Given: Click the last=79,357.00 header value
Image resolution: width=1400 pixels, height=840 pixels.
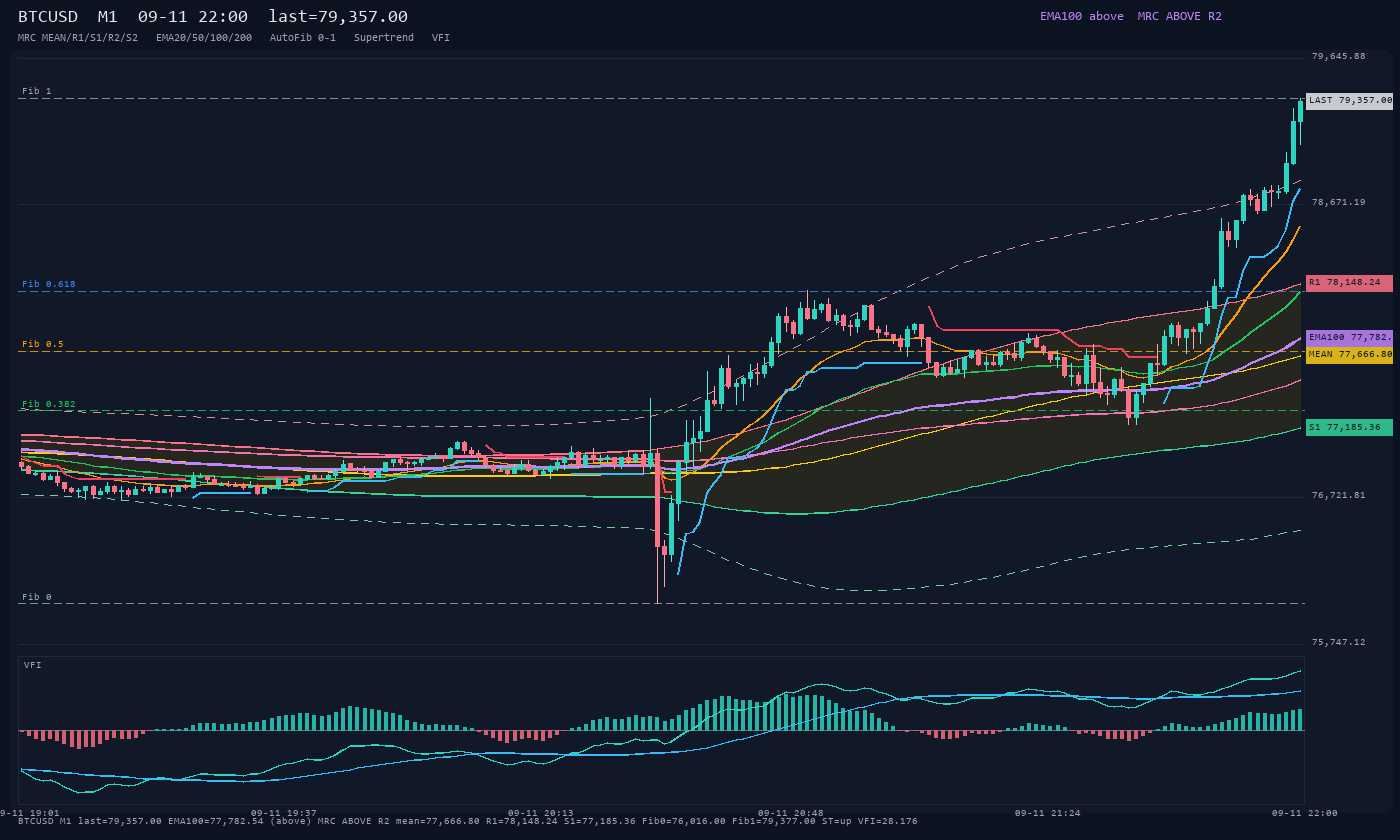Looking at the screenshot, I should 338,16.
